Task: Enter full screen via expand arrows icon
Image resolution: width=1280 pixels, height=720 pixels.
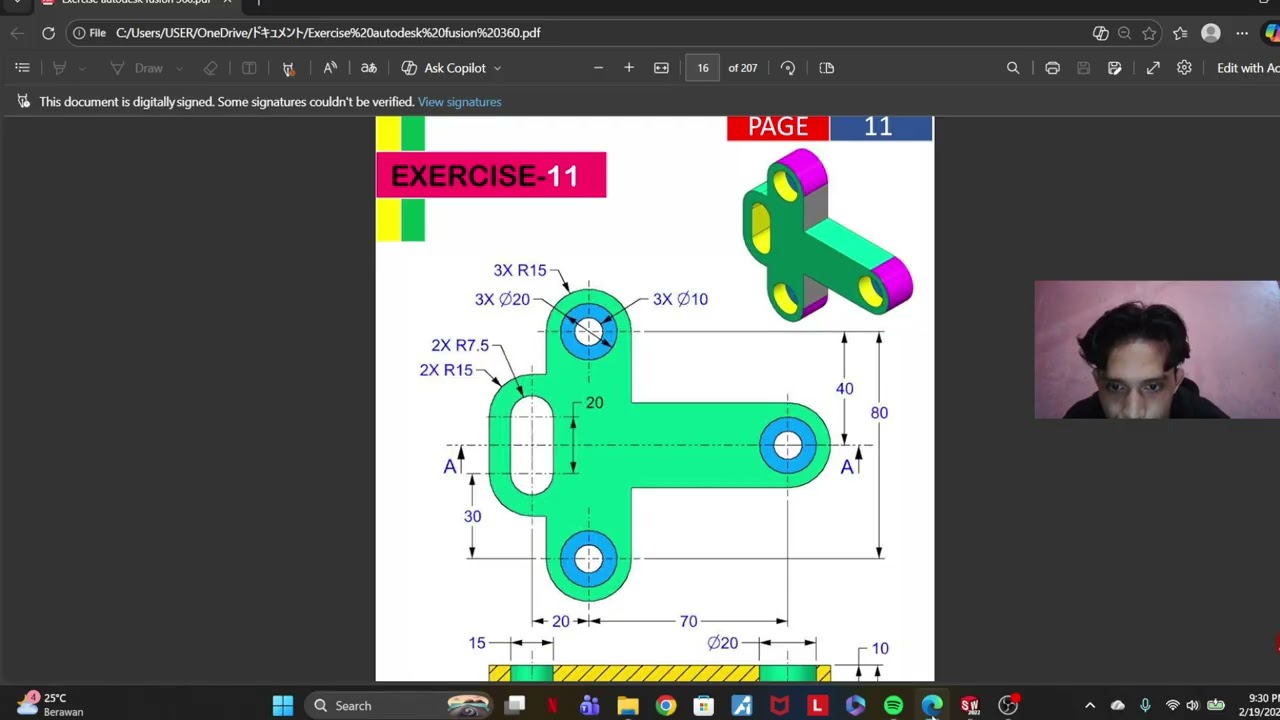Action: coord(1153,68)
